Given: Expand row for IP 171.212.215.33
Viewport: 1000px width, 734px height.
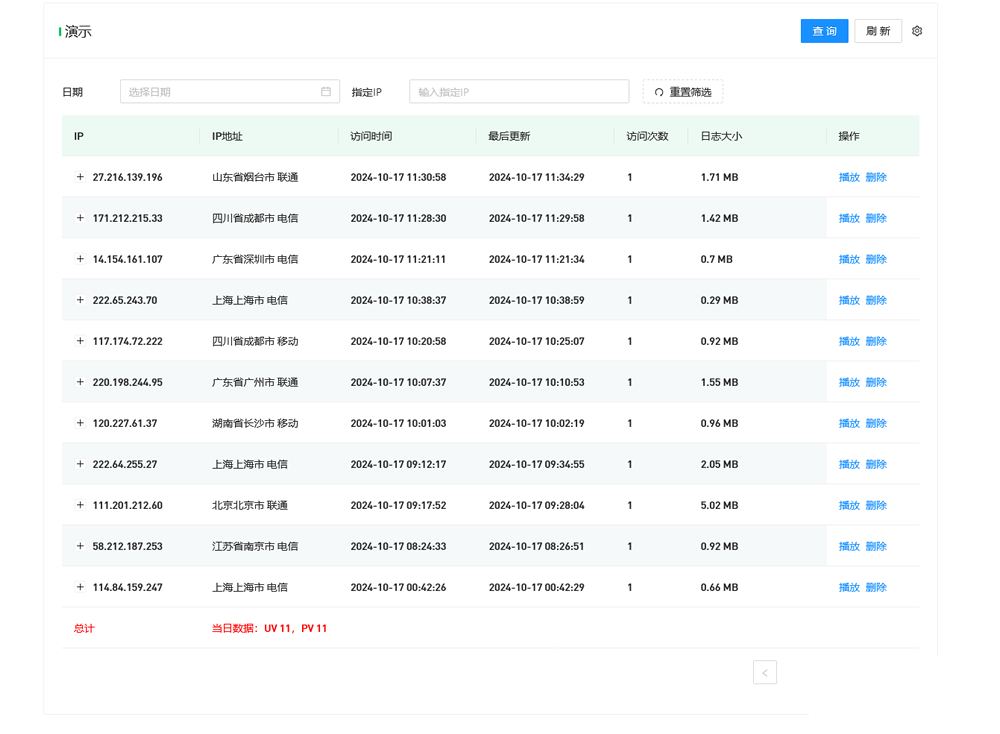Looking at the screenshot, I should coord(80,218).
